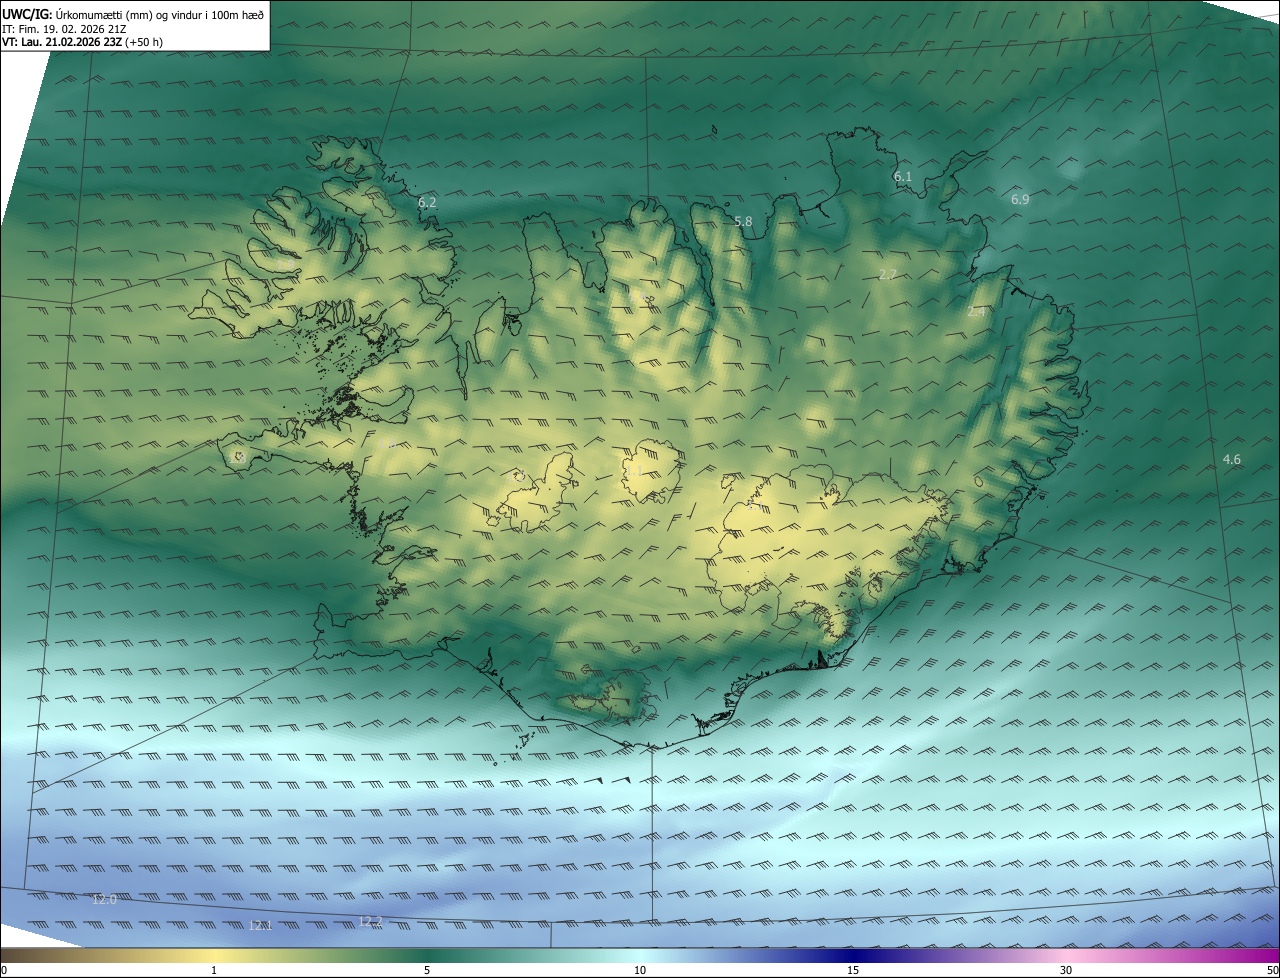Click the 12.1 value at the bottom edge
This screenshot has width=1280, height=978.
(260, 925)
